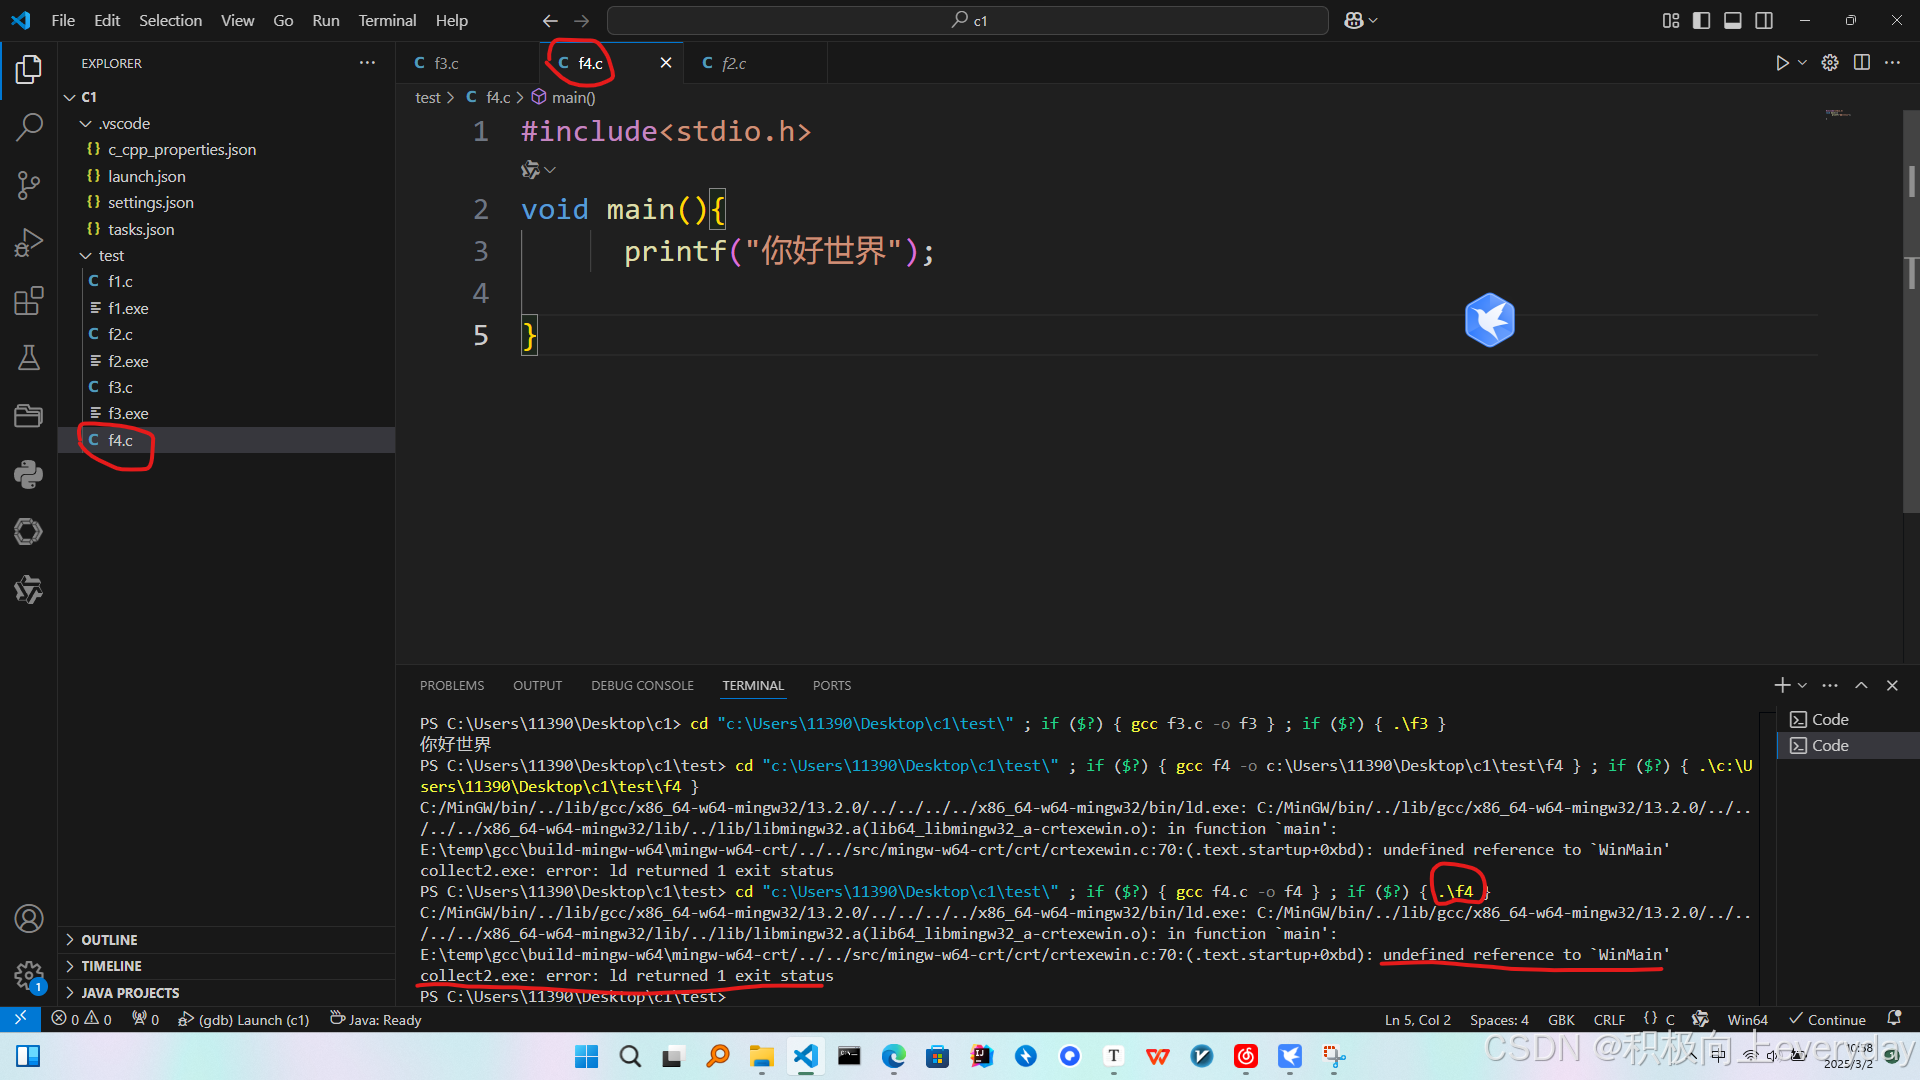Open the Python sidebar view
This screenshot has width=1920, height=1080.
[29, 474]
